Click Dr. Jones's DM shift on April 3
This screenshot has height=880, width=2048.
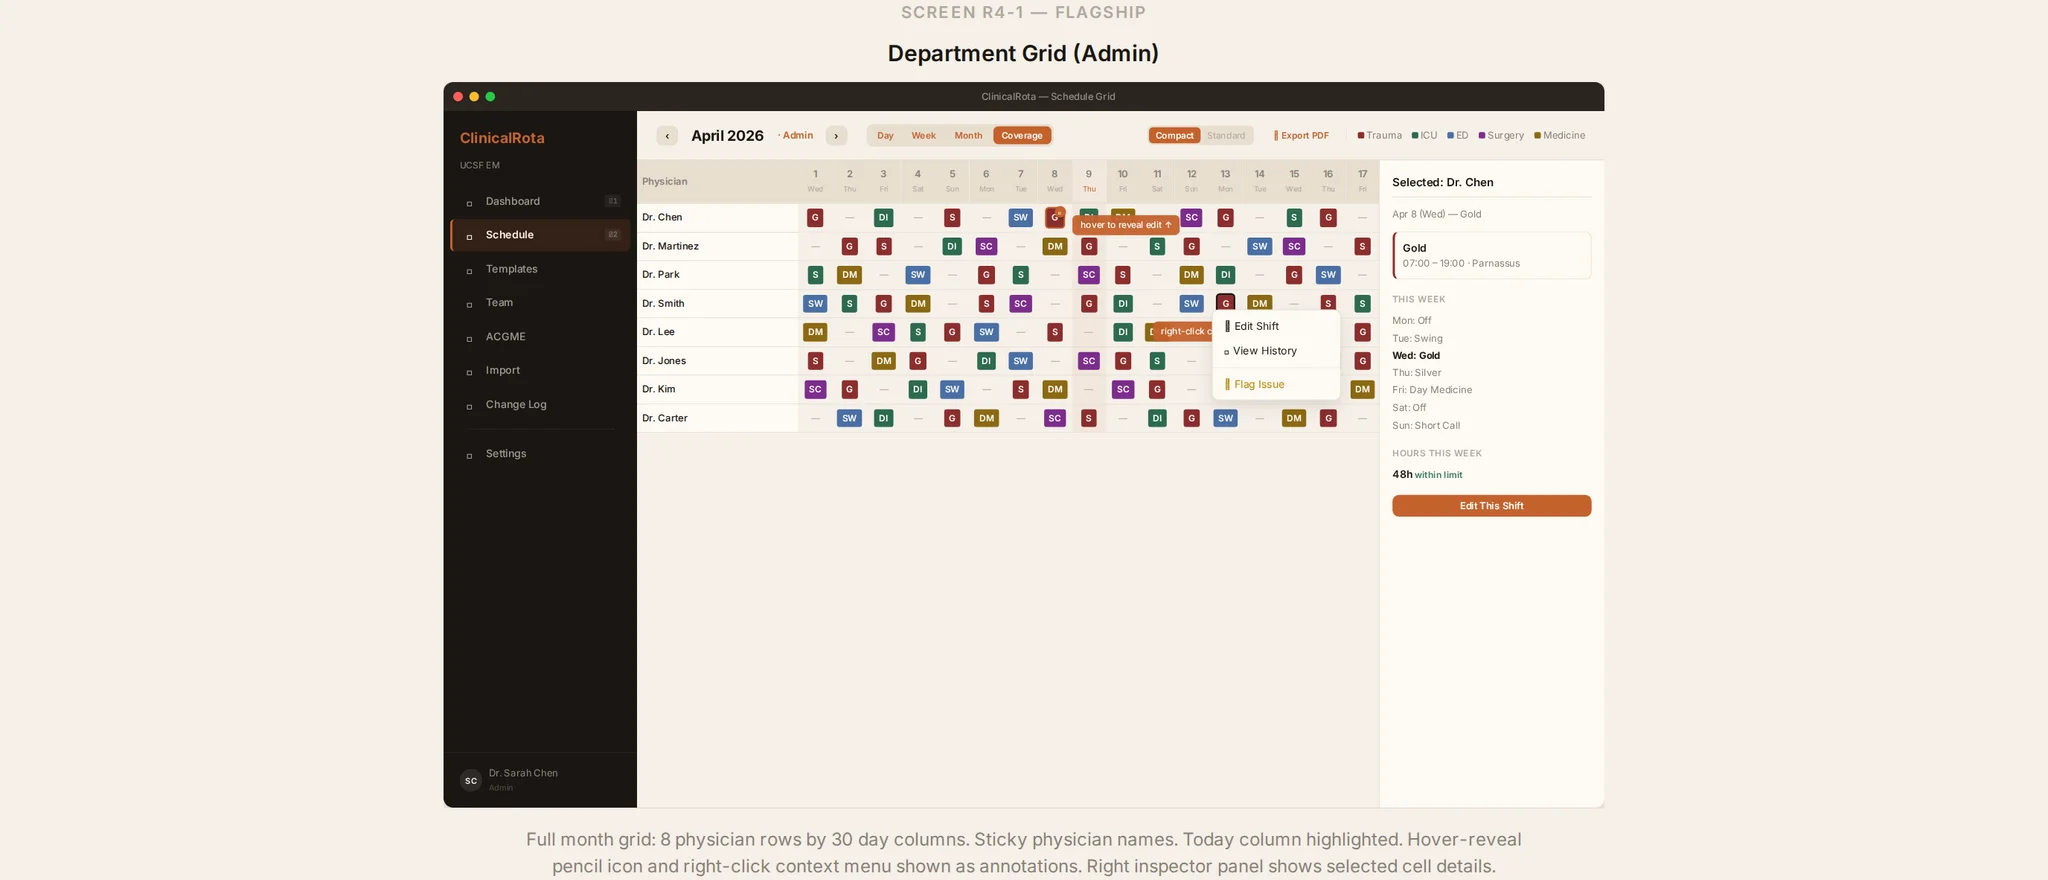pos(884,361)
